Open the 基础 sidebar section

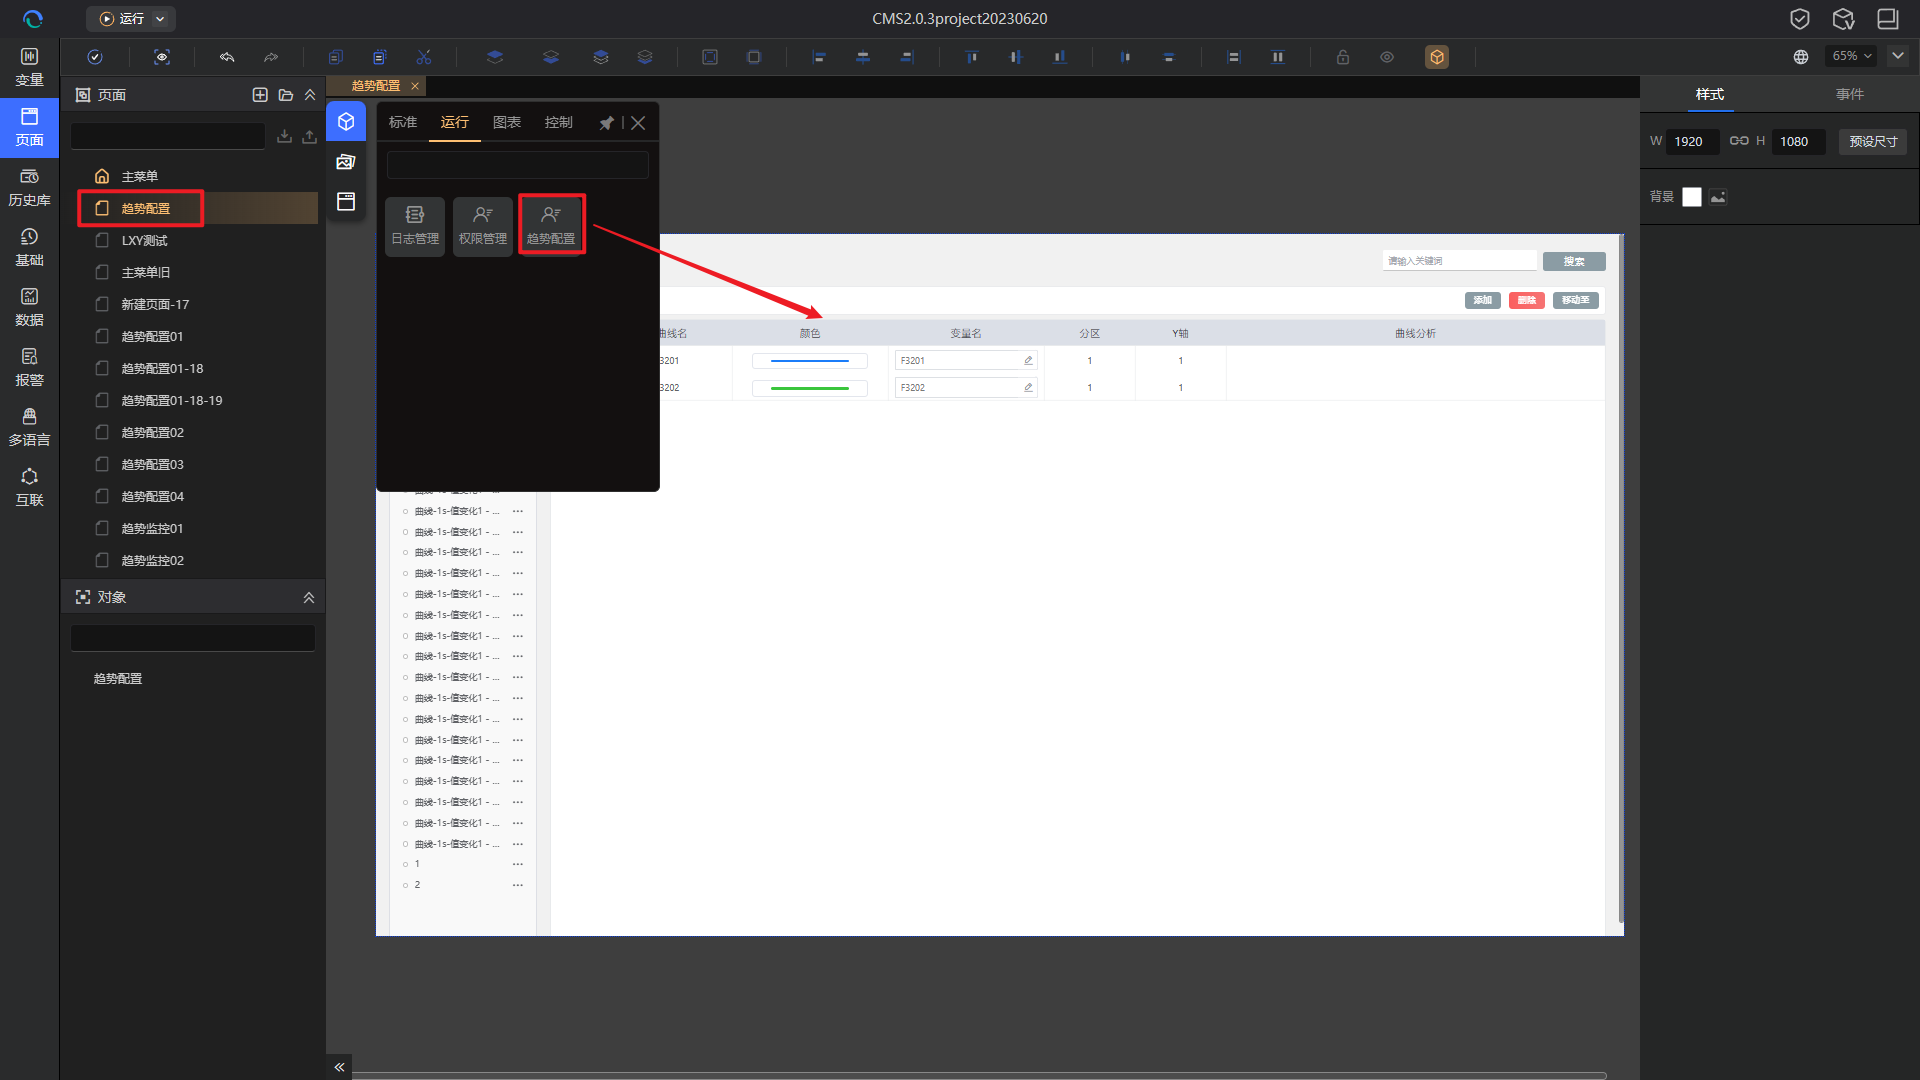point(29,247)
